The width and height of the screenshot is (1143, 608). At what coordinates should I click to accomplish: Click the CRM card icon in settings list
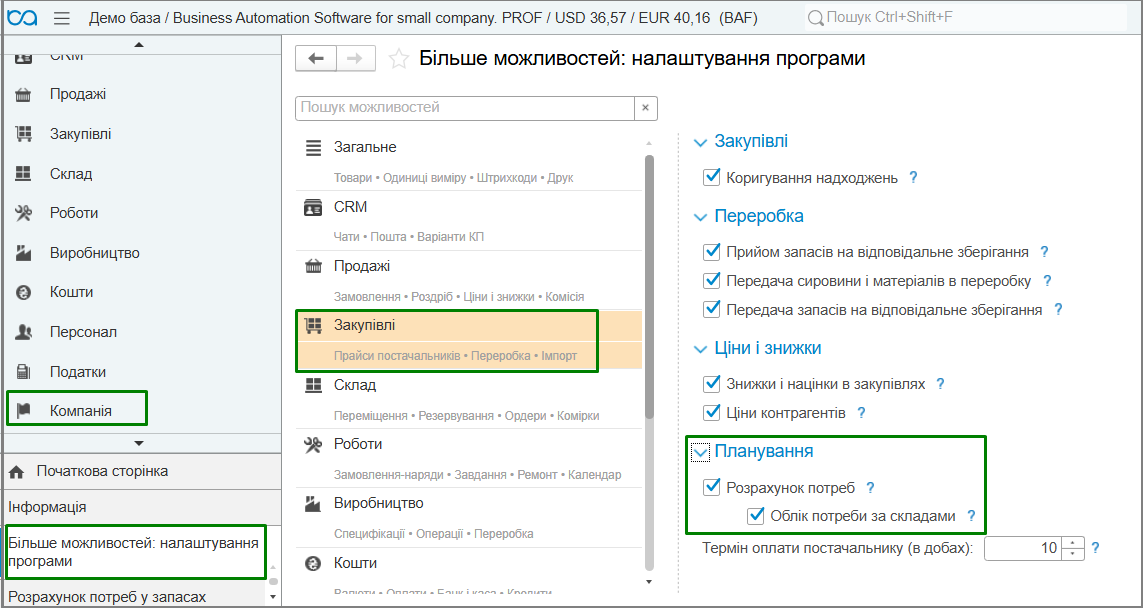pyautogui.click(x=313, y=207)
